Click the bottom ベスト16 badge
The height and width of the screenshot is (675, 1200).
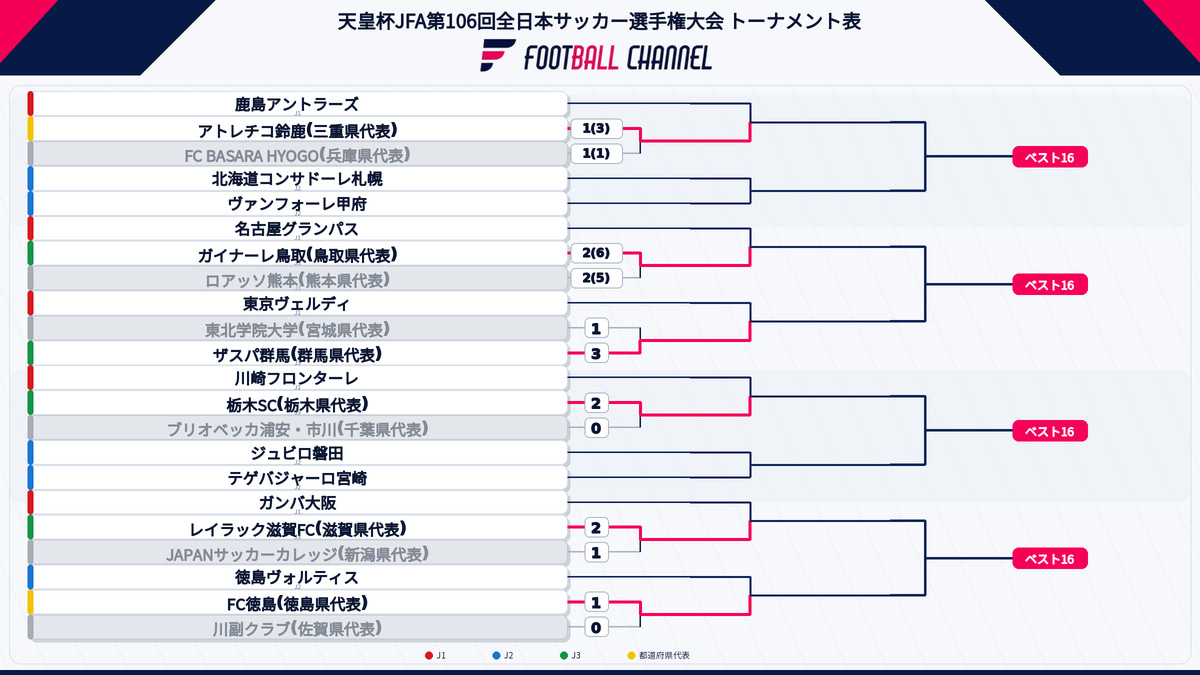[1050, 560]
